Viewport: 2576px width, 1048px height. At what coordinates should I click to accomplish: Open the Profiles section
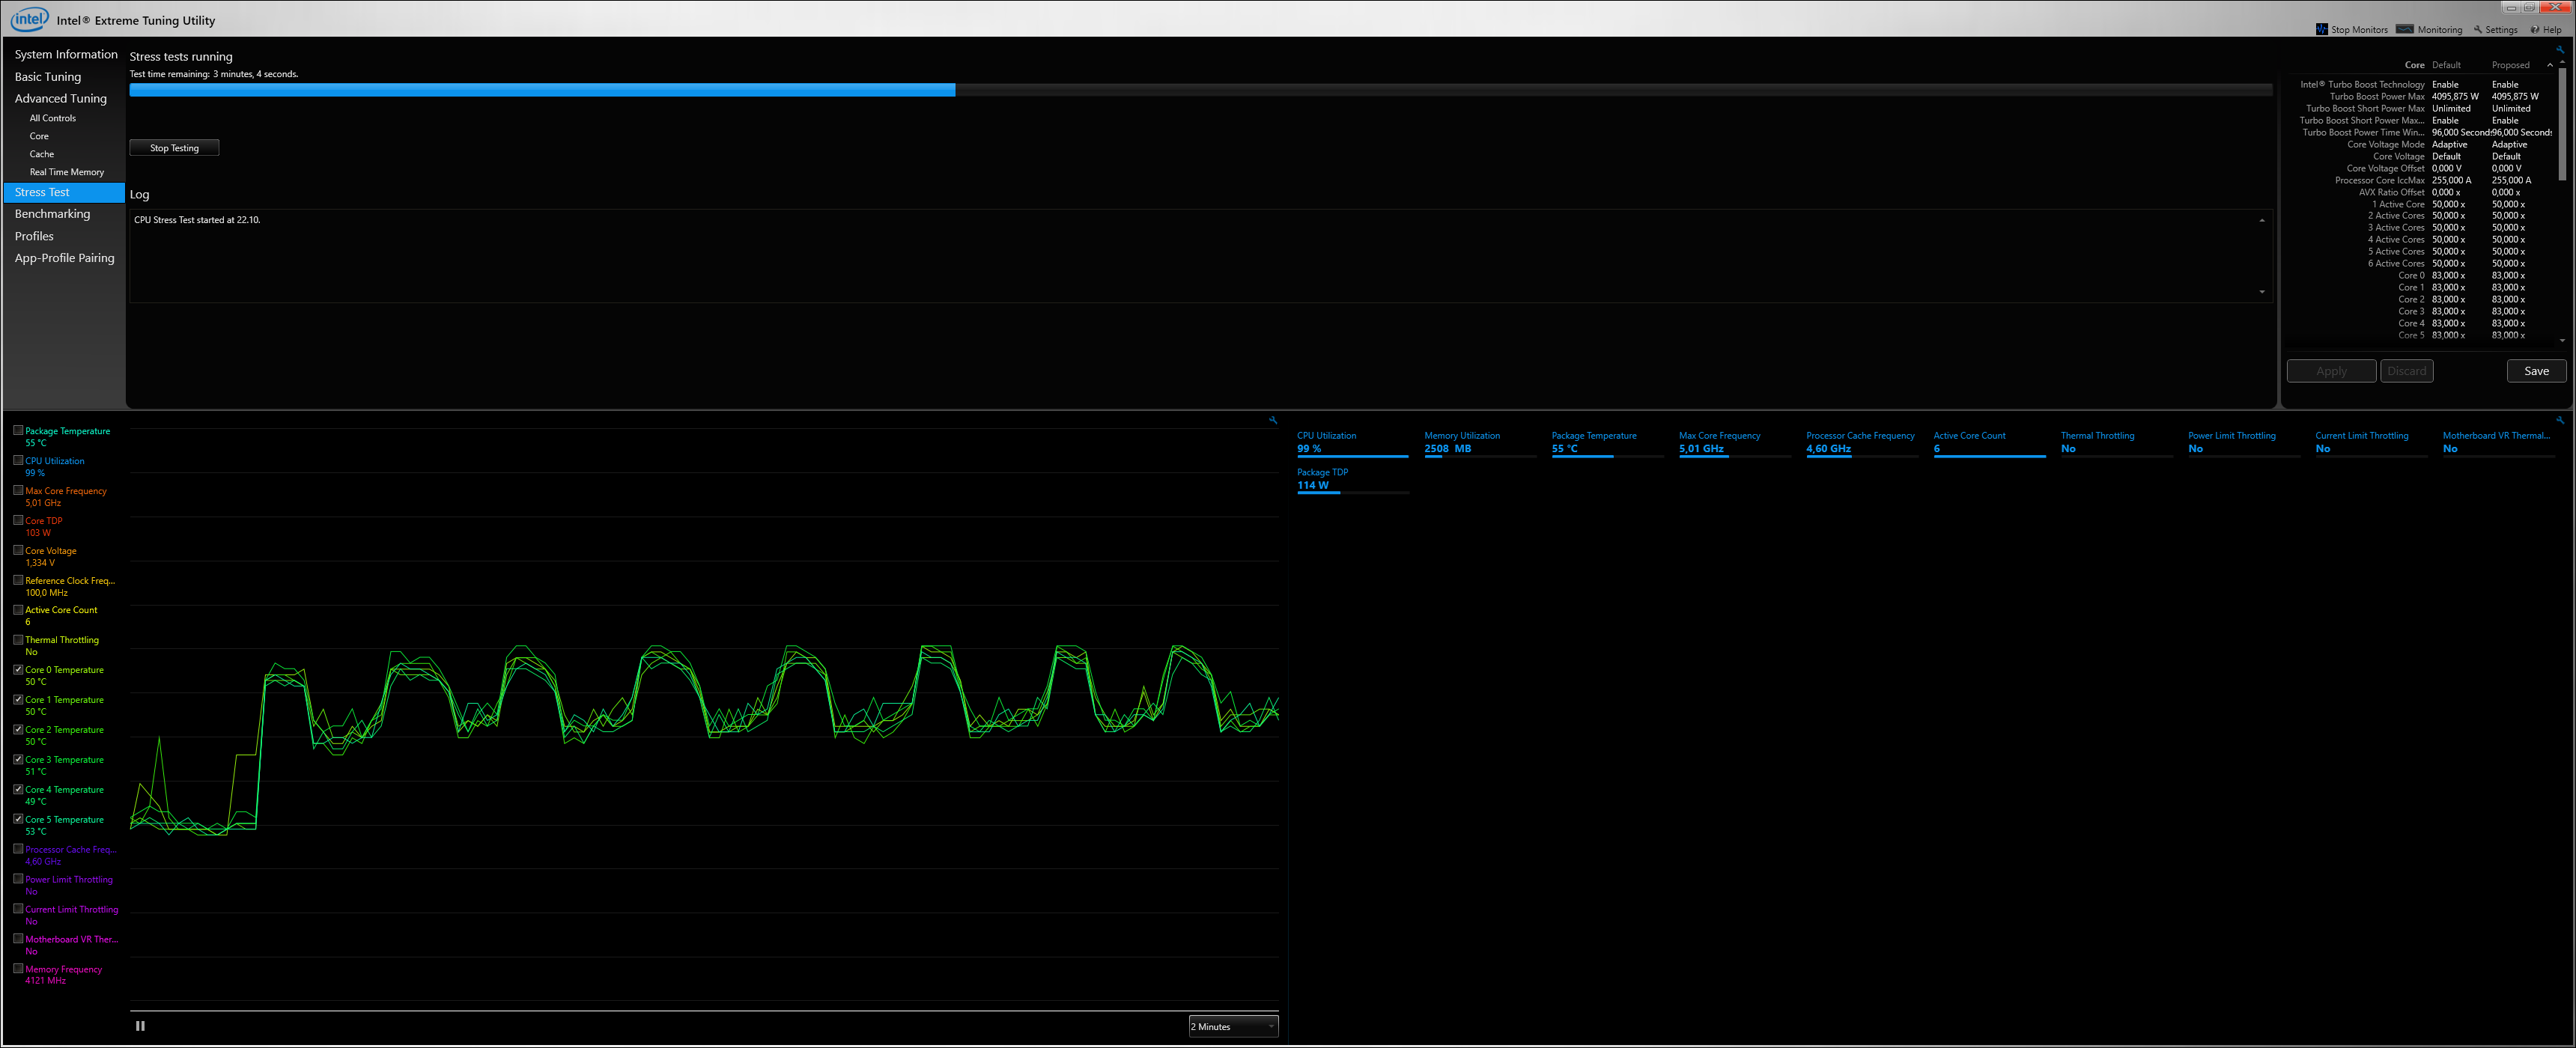pos(34,236)
